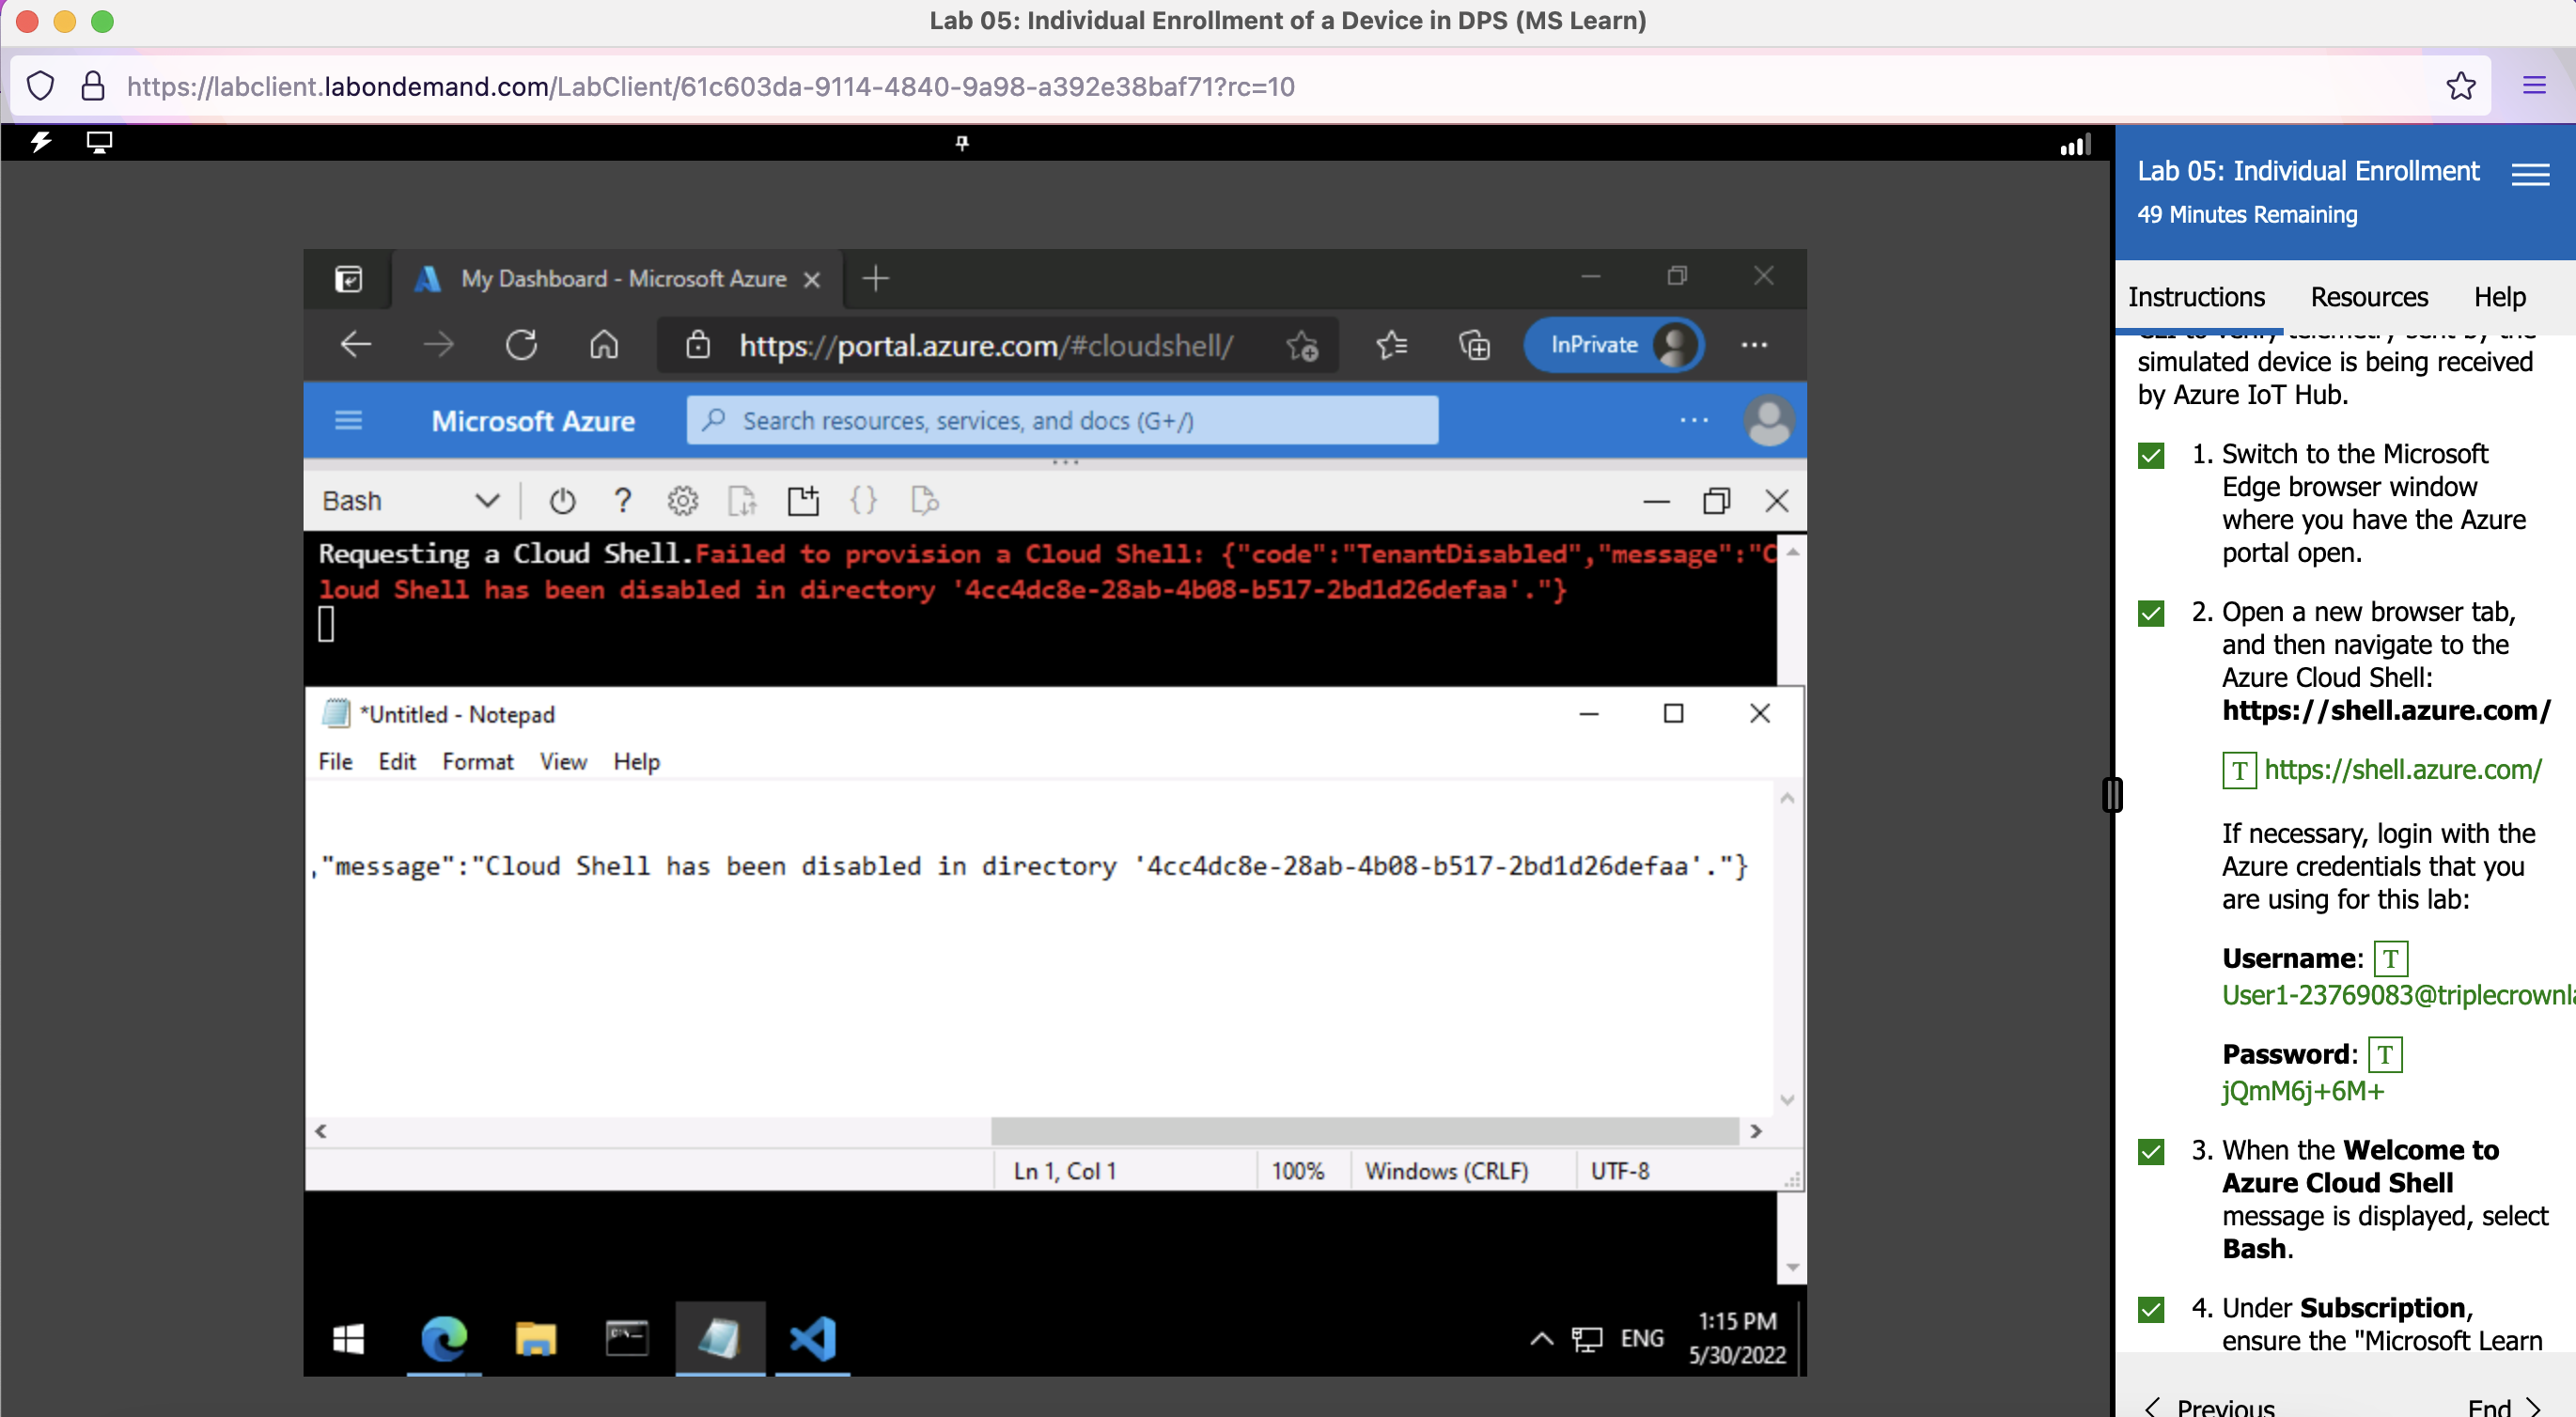
Task: Open Azure account avatar menu
Action: tap(1768, 421)
